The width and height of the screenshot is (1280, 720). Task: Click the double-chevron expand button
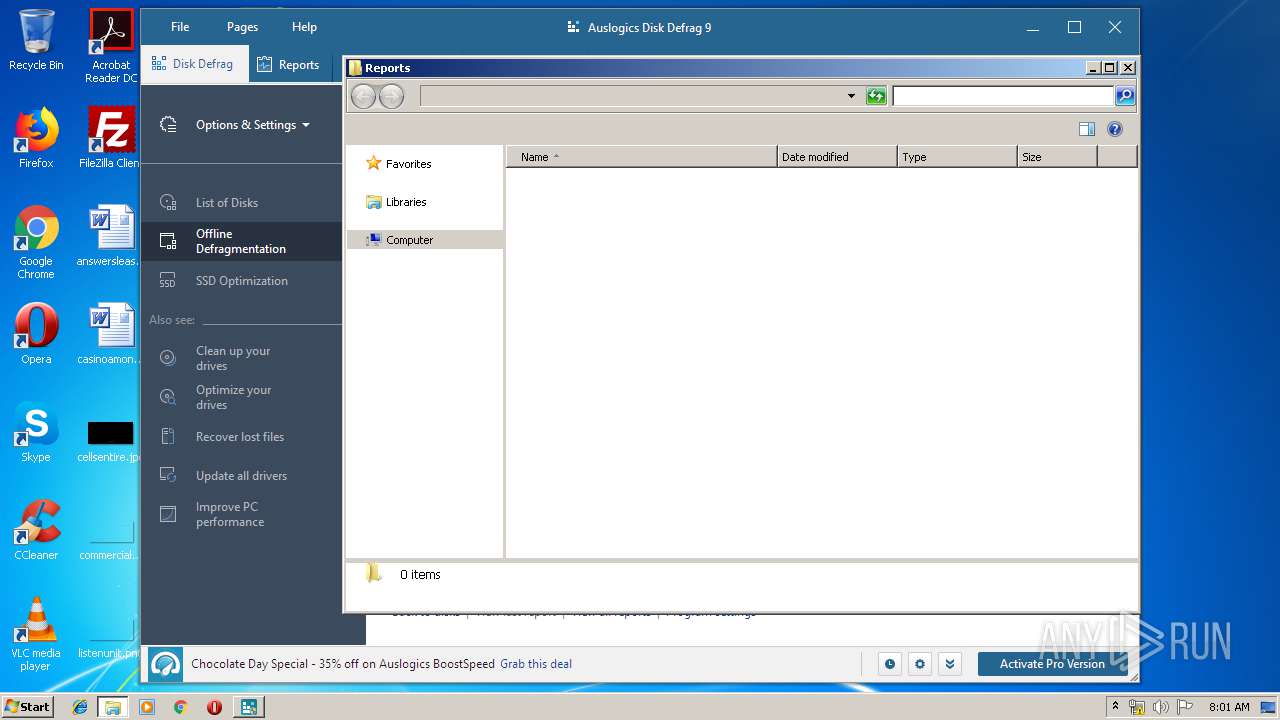950,664
